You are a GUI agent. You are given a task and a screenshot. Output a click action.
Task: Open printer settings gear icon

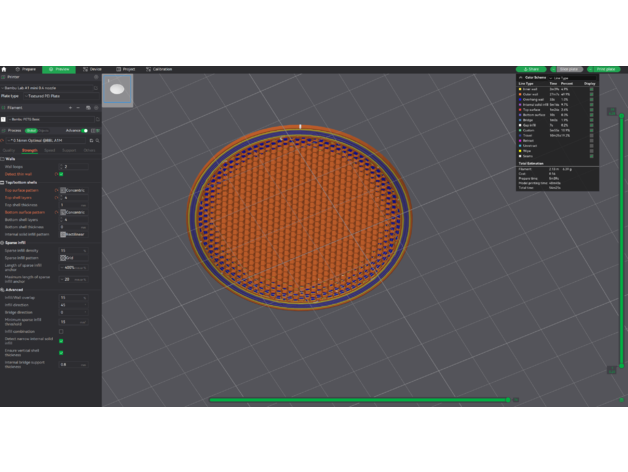(95, 76)
